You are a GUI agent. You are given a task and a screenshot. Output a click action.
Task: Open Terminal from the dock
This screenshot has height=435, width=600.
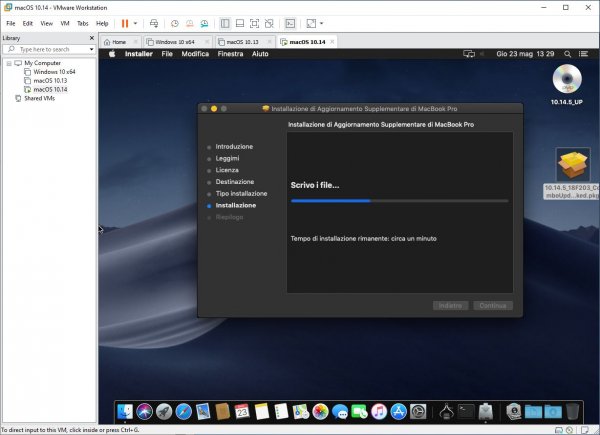(x=465, y=411)
